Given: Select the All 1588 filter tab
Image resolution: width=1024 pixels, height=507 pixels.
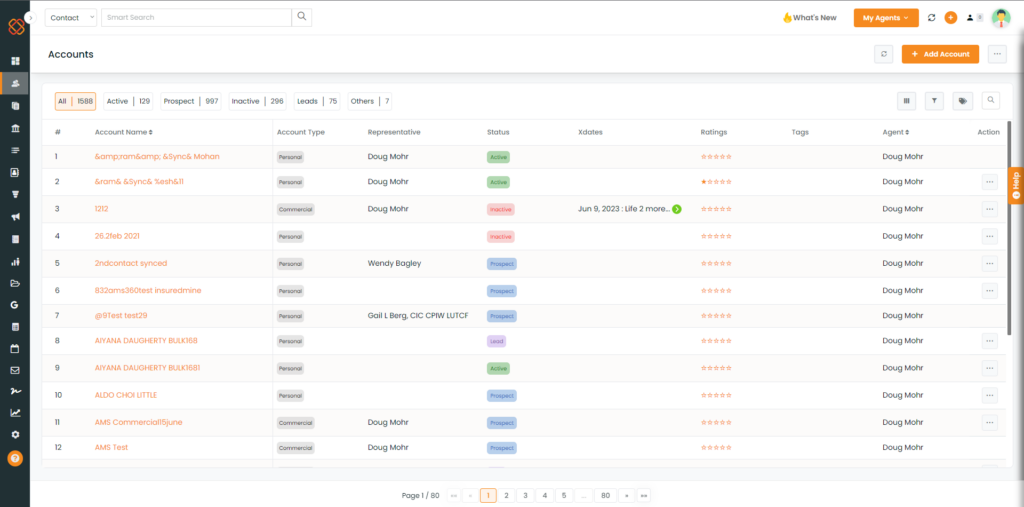Looking at the screenshot, I should [x=75, y=101].
